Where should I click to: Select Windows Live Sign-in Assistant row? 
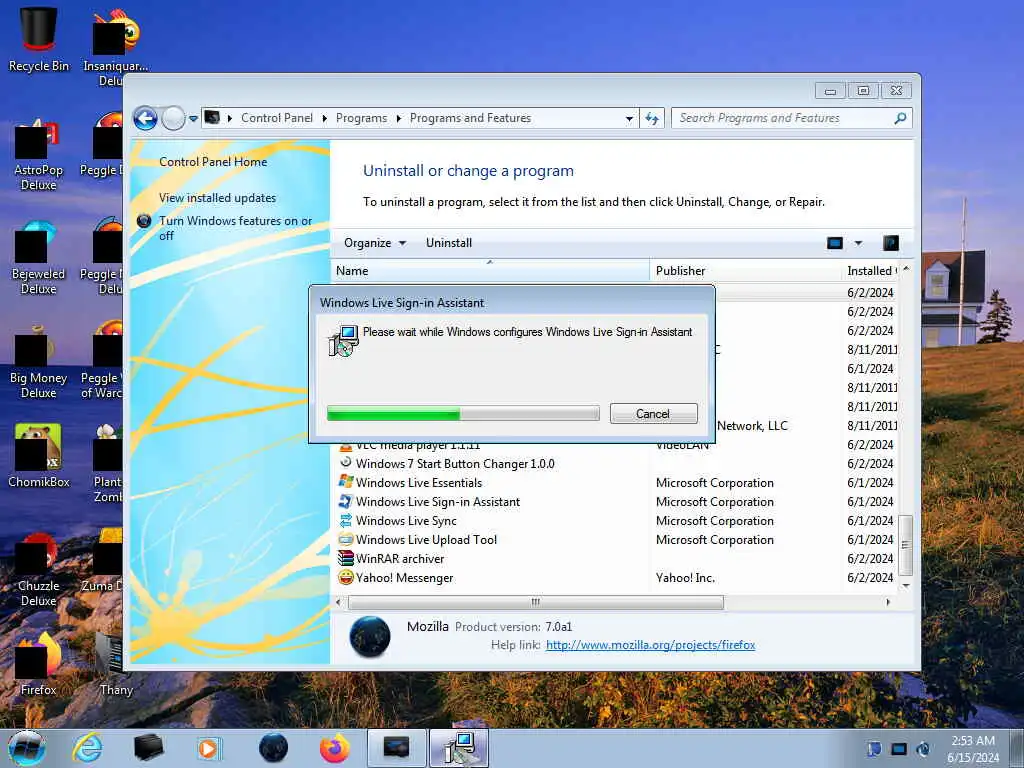click(438, 502)
